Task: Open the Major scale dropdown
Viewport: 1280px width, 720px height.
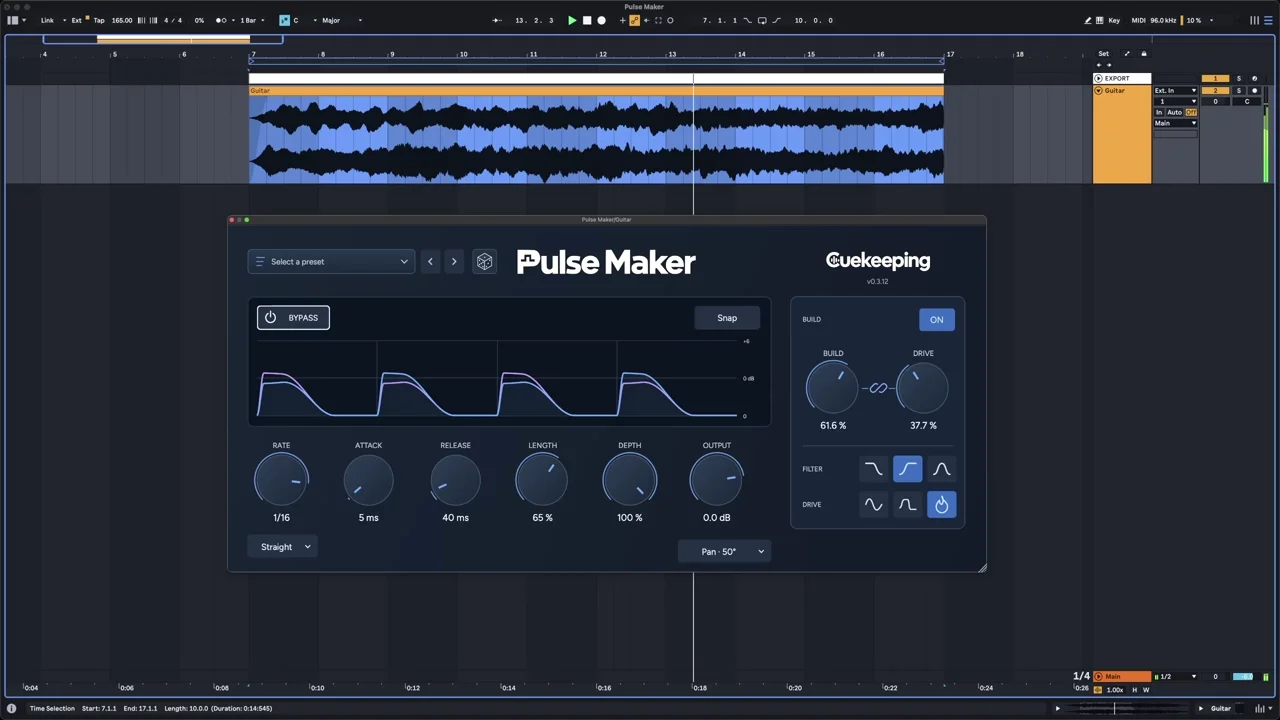Action: tap(342, 20)
